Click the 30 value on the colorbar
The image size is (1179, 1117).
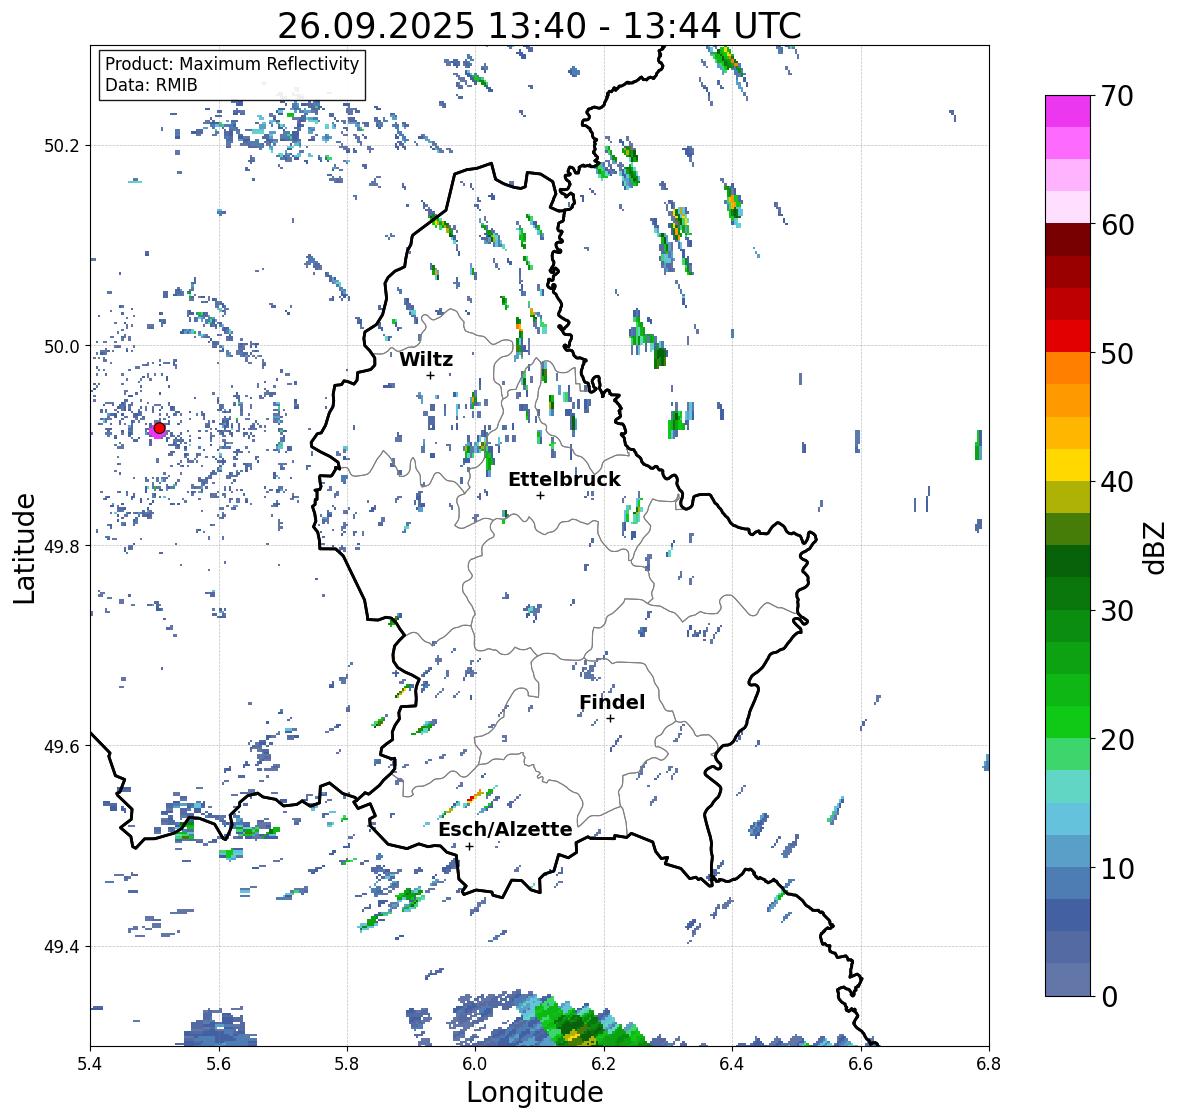tap(1117, 610)
